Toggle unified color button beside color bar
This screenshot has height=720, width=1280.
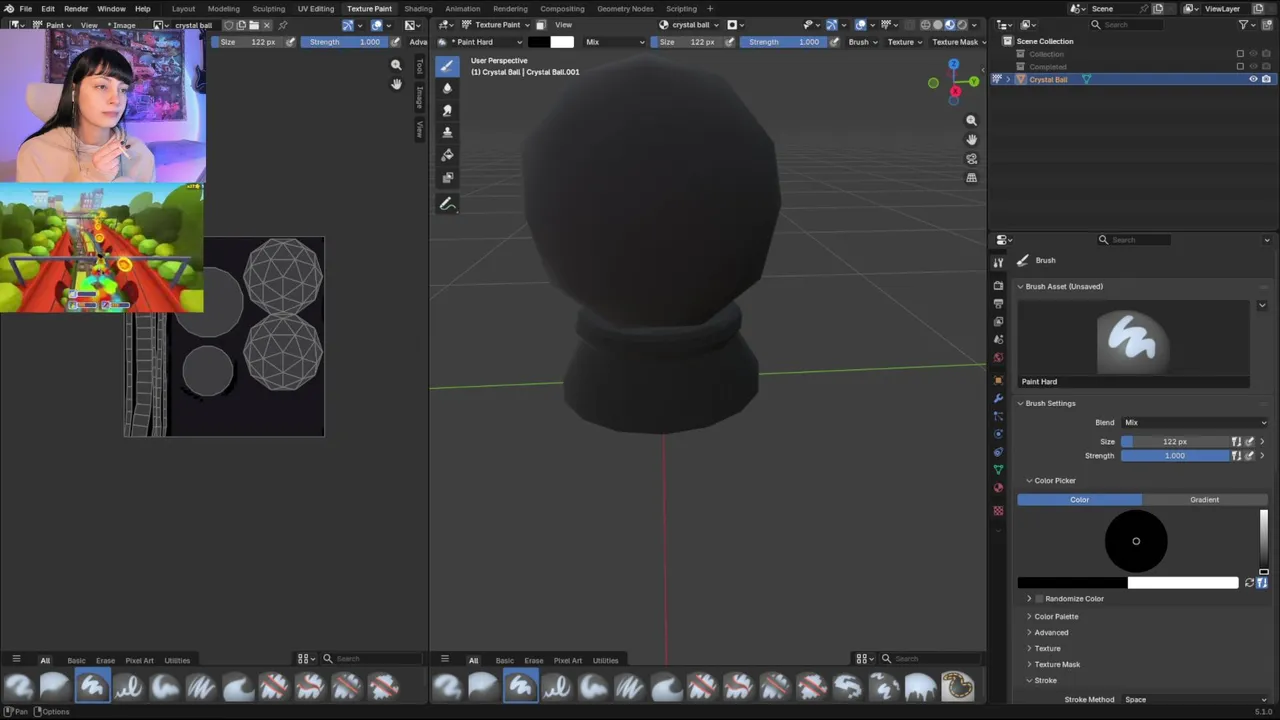click(x=1262, y=583)
